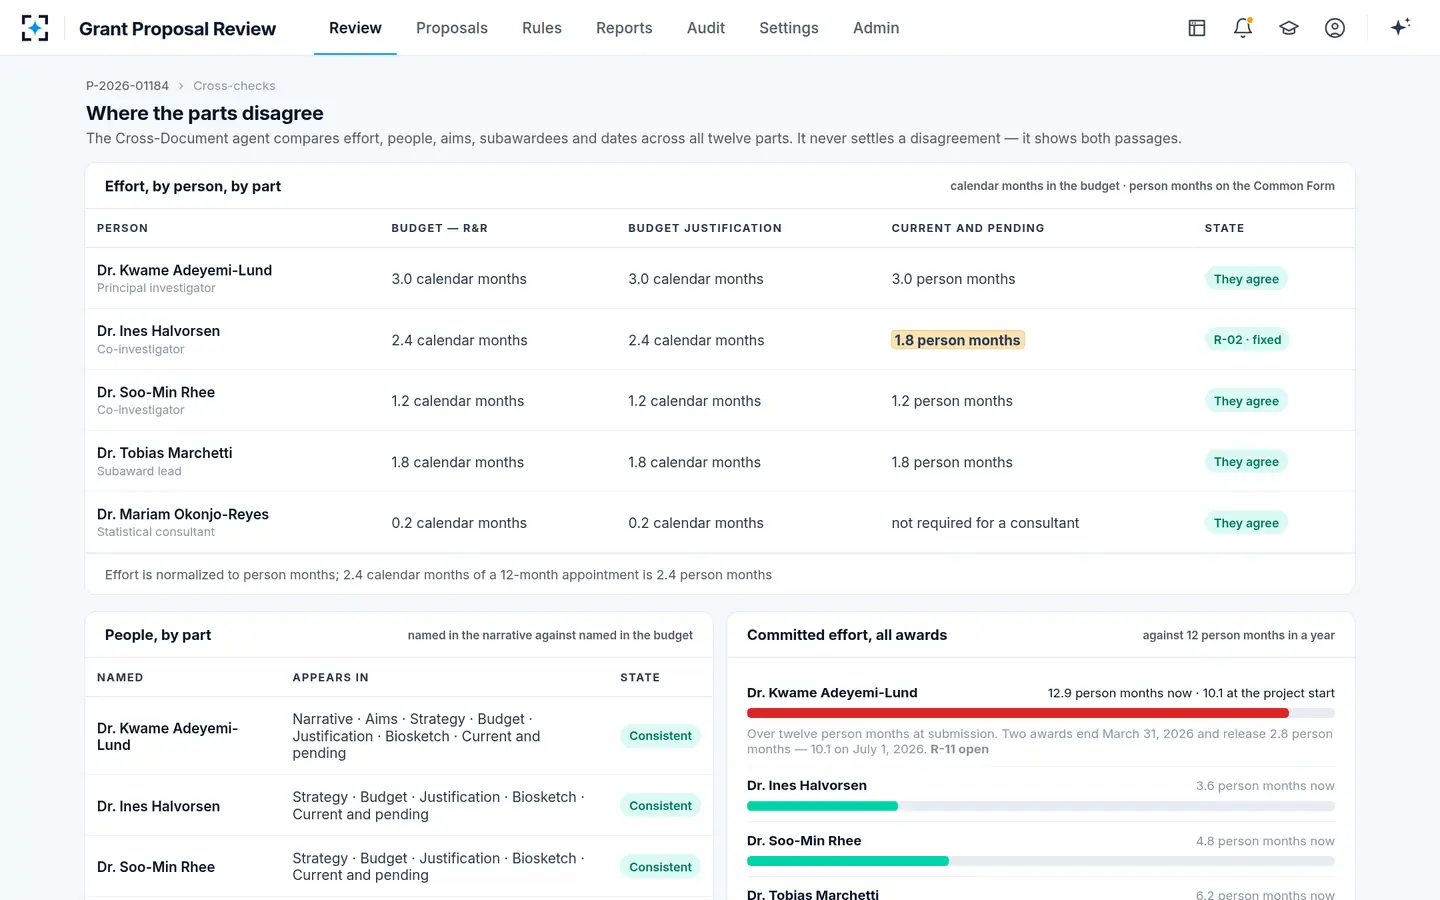
Task: Select Dr. Tobias Marchetti in effort table
Action: coord(165,453)
